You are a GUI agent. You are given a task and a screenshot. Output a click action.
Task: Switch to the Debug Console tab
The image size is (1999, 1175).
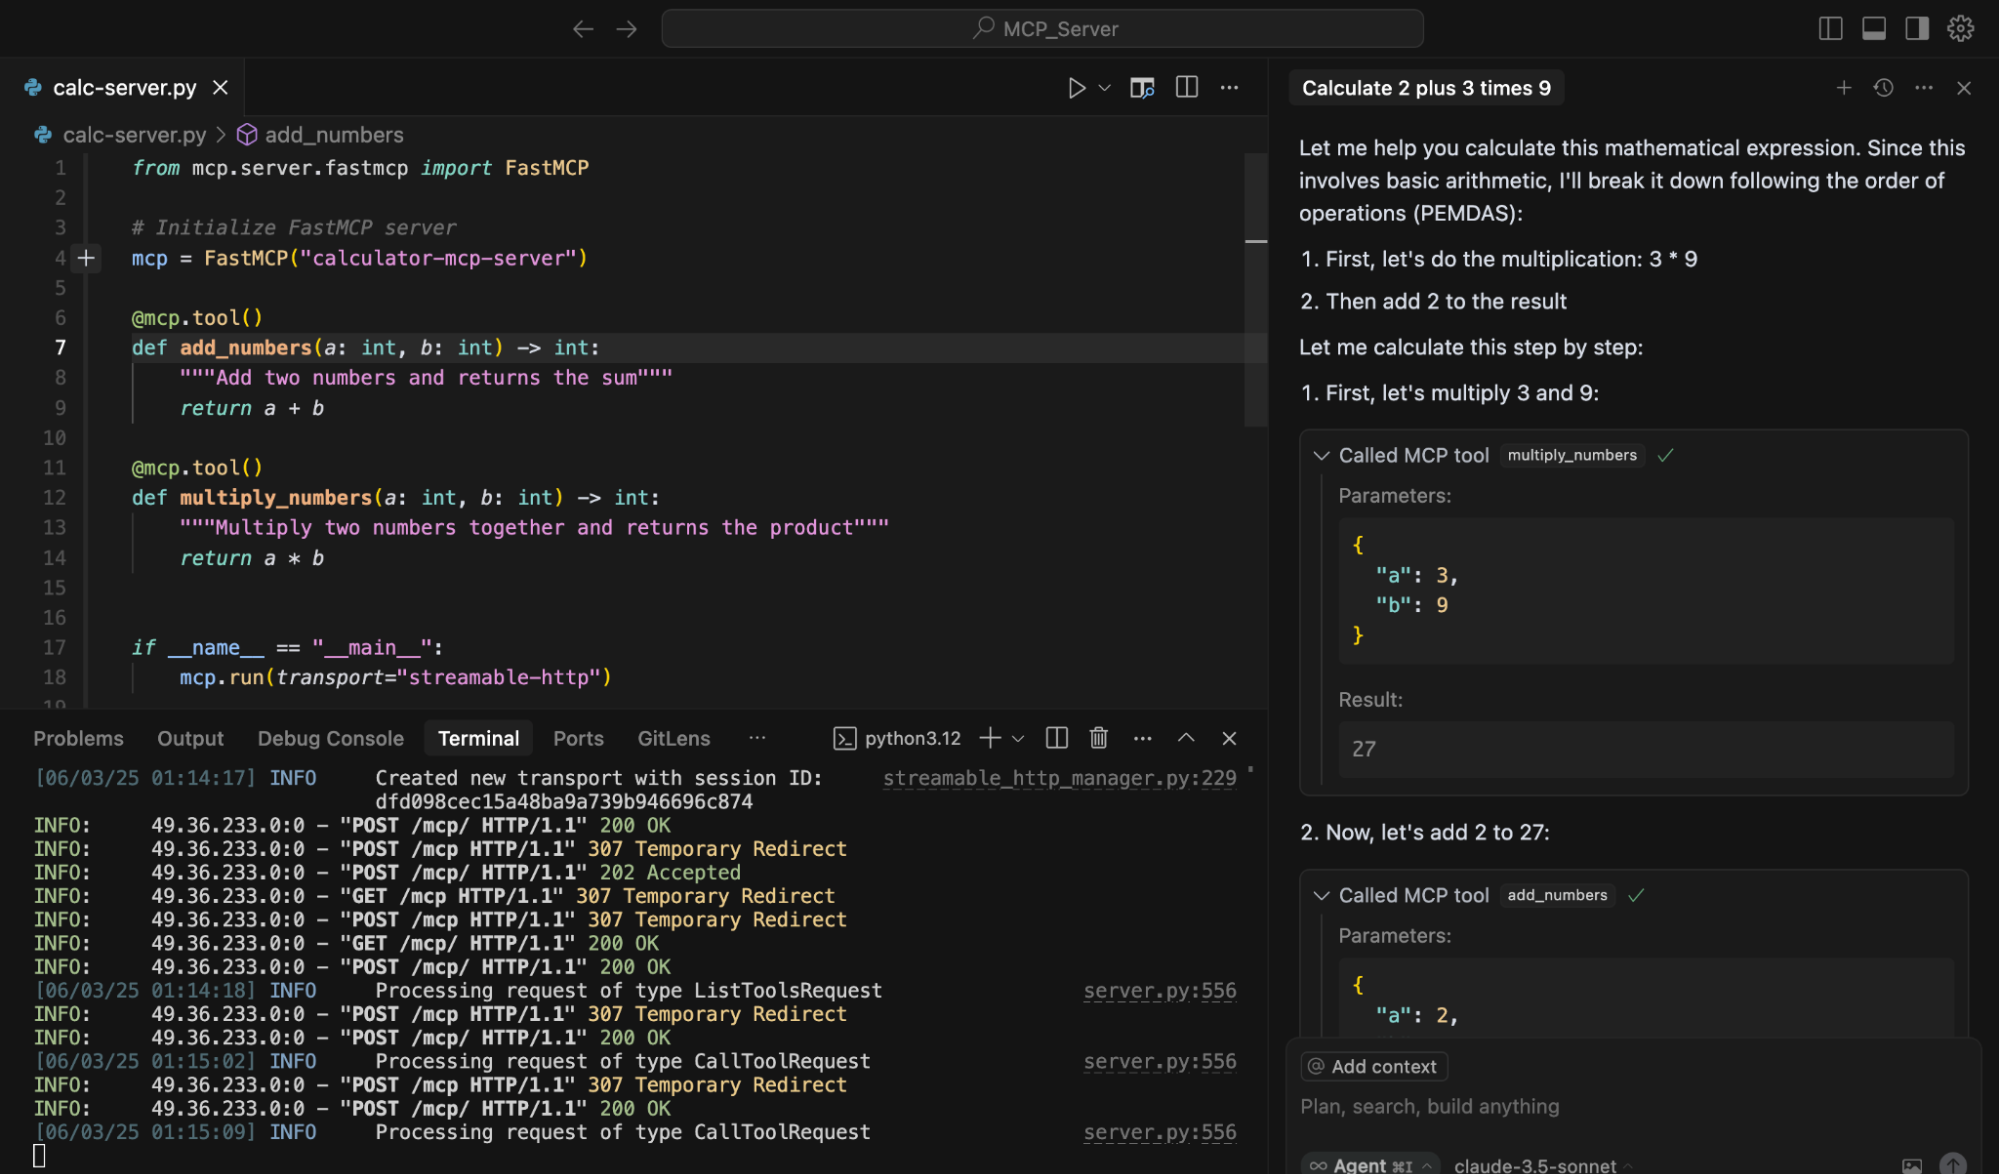pos(330,738)
